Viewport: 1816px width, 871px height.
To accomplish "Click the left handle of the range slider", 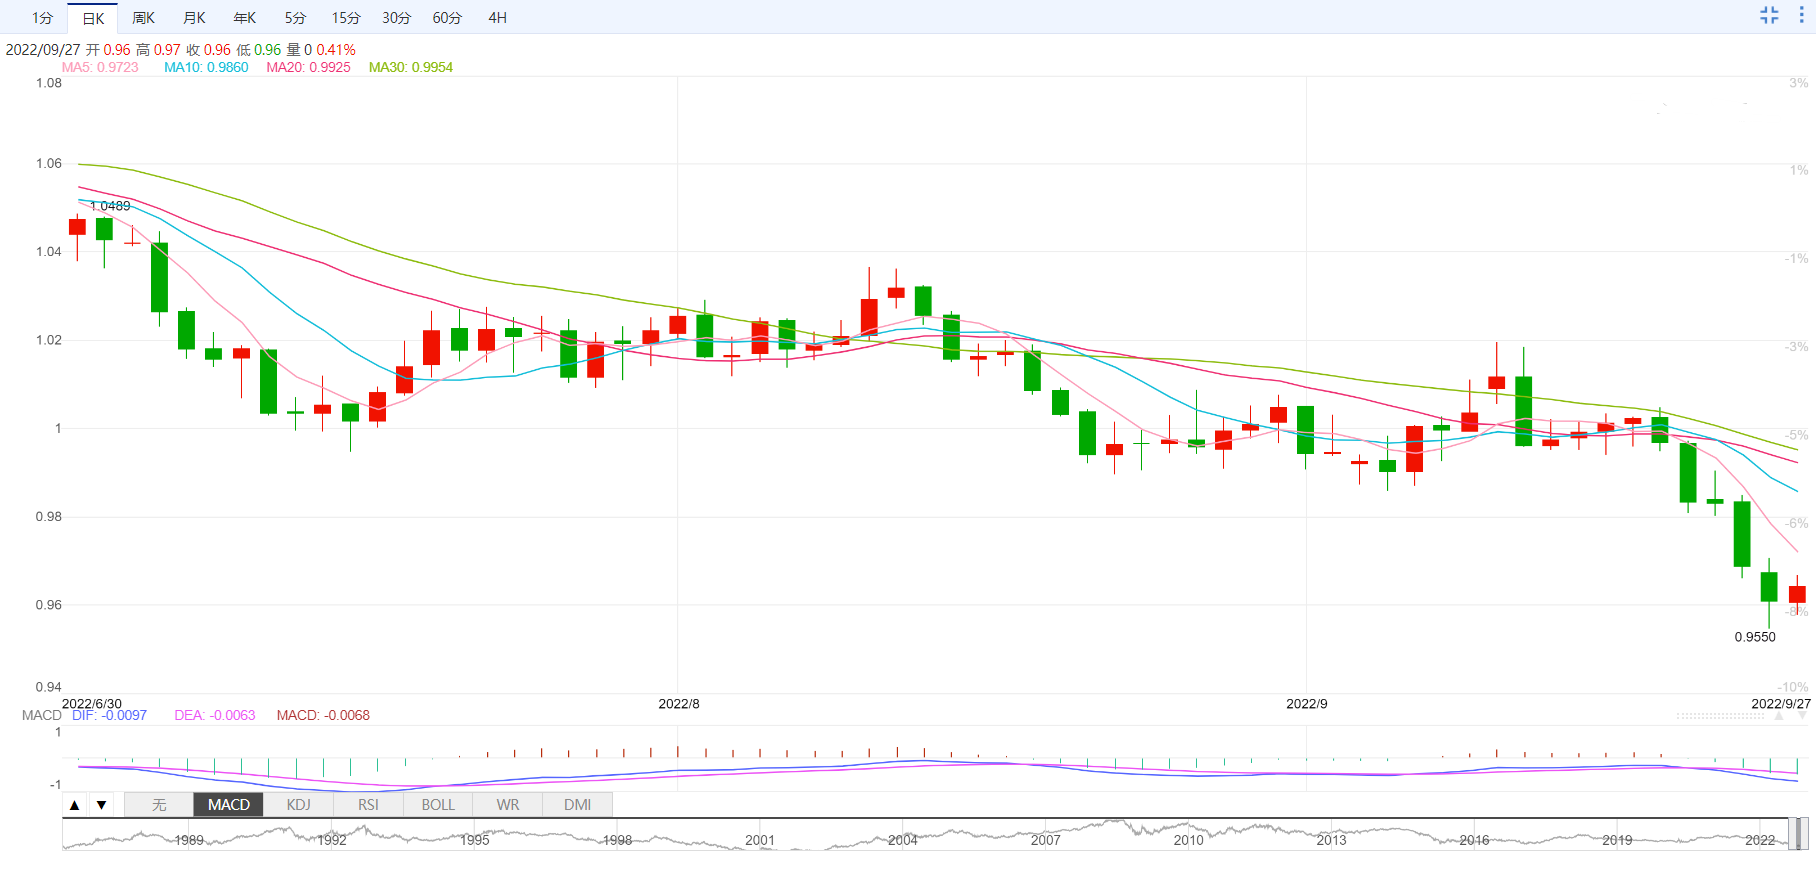I will pyautogui.click(x=1791, y=834).
